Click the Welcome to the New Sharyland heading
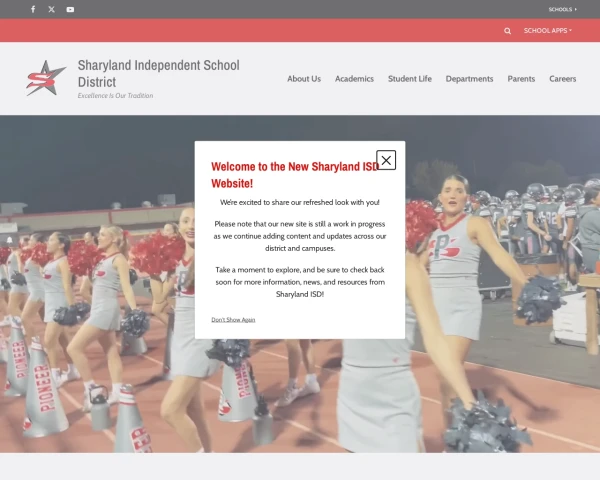The height and width of the screenshot is (480, 600). pyautogui.click(x=295, y=175)
